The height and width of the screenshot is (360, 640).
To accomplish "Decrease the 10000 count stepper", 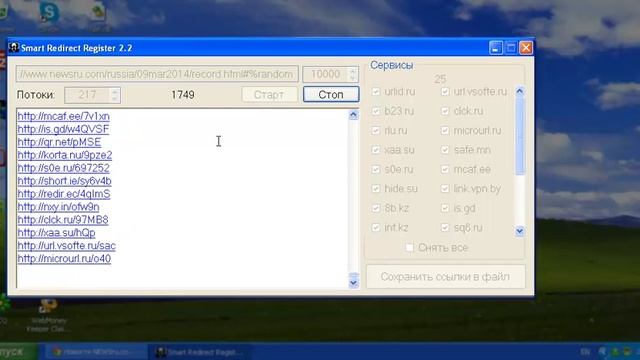I will click(353, 78).
